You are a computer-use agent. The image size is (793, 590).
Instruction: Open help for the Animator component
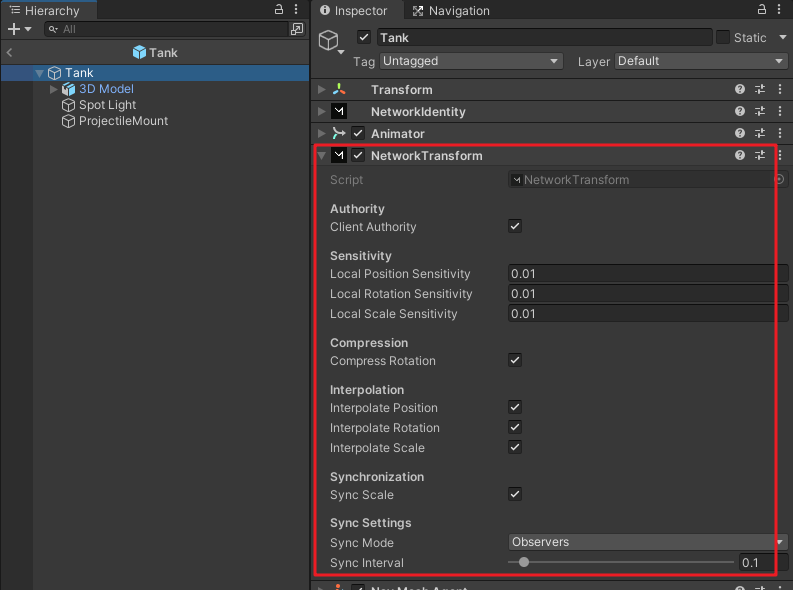(739, 133)
